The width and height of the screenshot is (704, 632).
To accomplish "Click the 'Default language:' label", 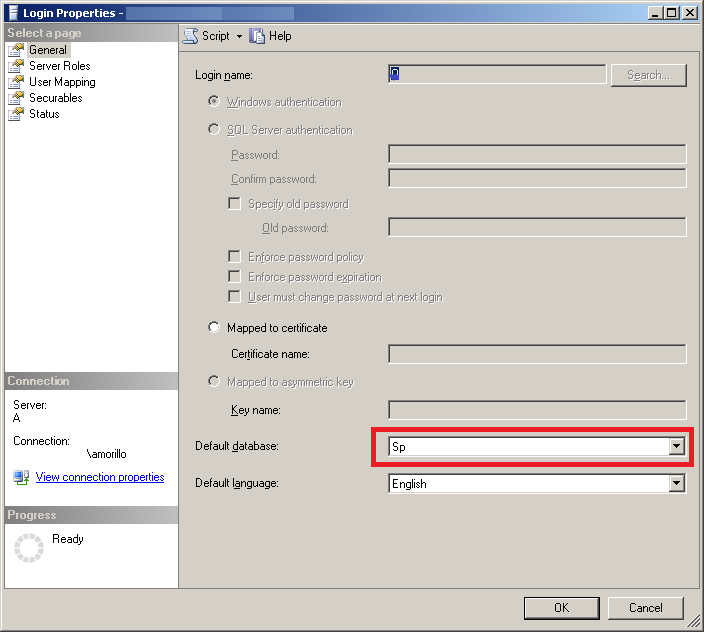I will pos(237,483).
